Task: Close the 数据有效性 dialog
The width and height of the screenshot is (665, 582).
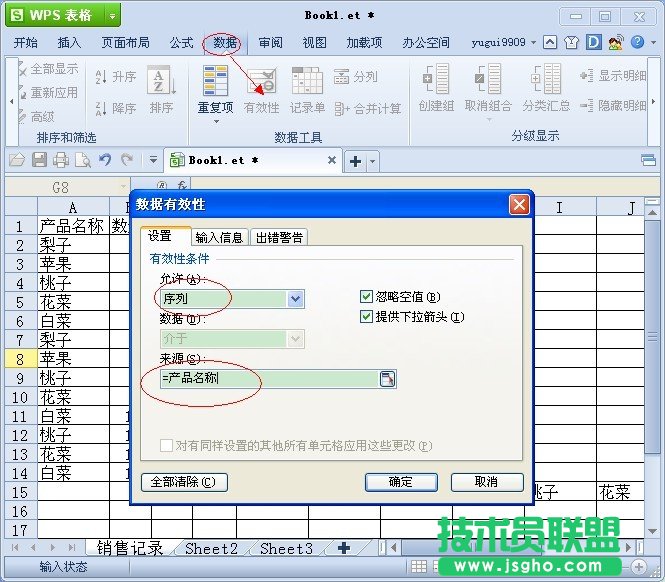Action: [x=519, y=205]
